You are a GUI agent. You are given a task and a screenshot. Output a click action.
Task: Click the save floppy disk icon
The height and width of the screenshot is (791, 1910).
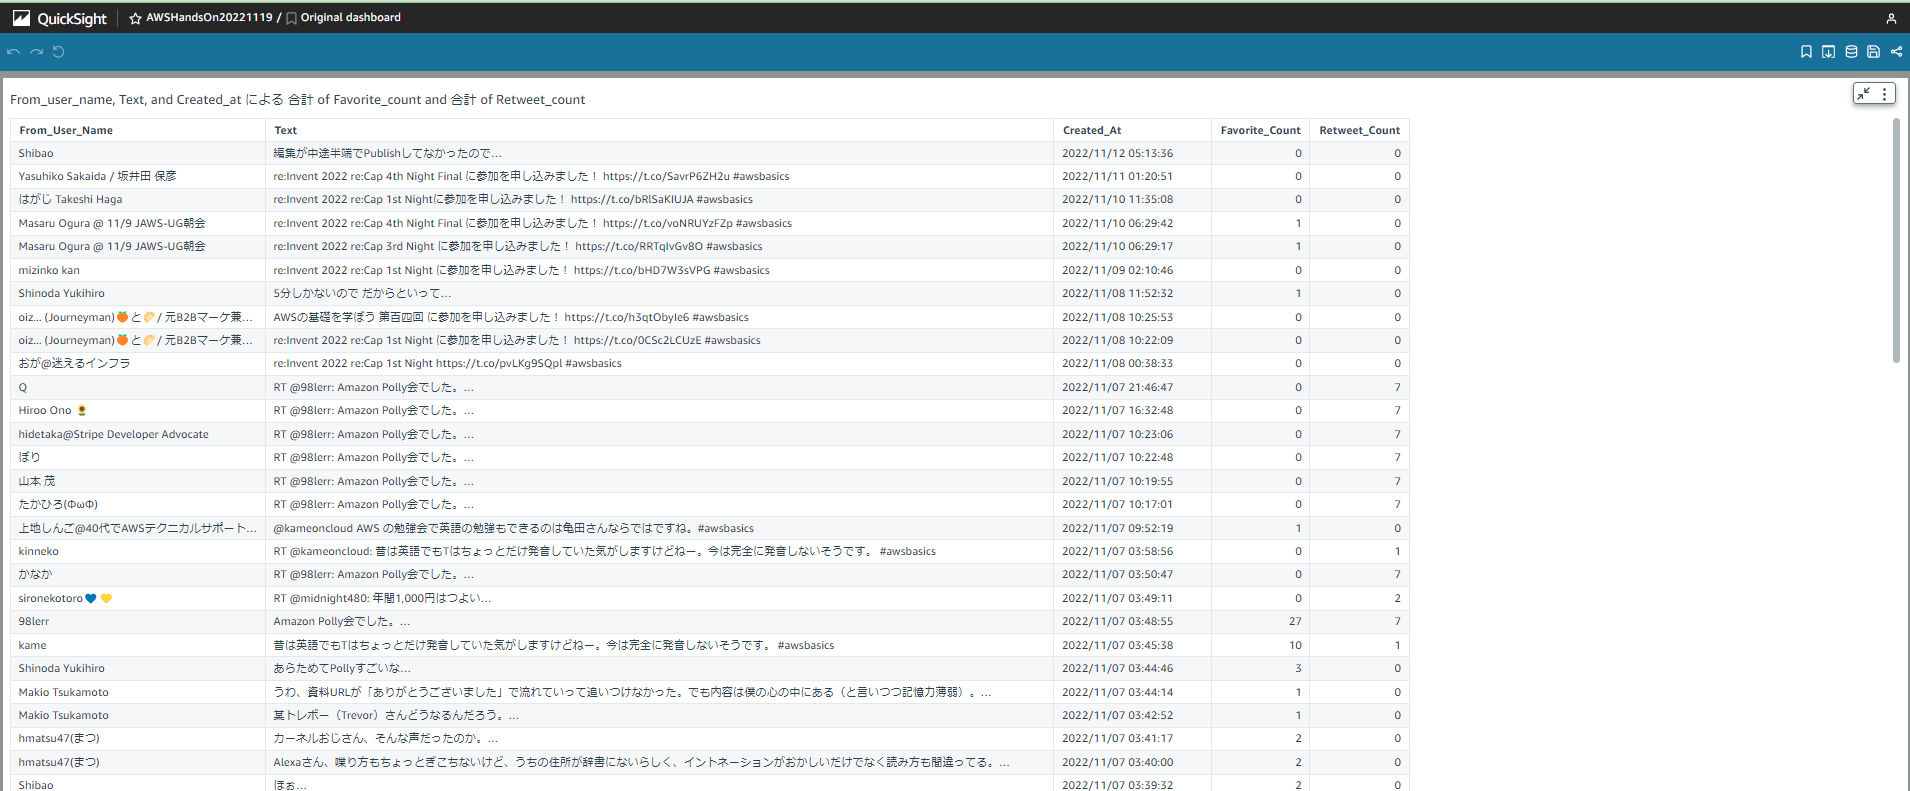pos(1873,52)
